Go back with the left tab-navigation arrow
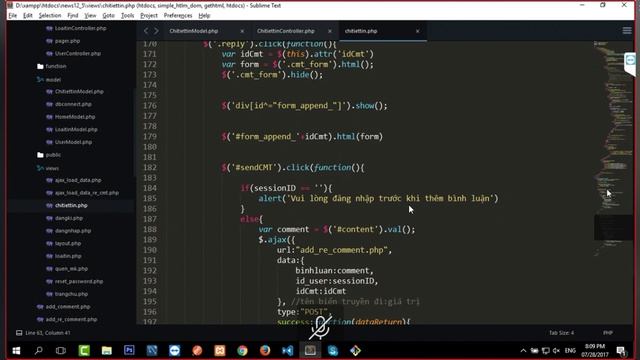Image resolution: width=640 pixels, height=360 pixels. click(x=146, y=31)
